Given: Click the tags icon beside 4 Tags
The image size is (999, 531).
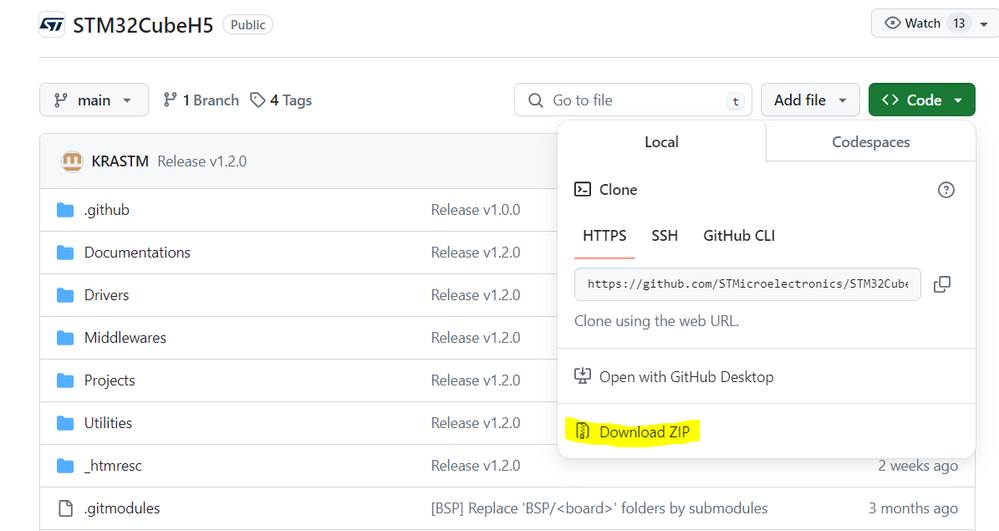Looking at the screenshot, I should 257,100.
